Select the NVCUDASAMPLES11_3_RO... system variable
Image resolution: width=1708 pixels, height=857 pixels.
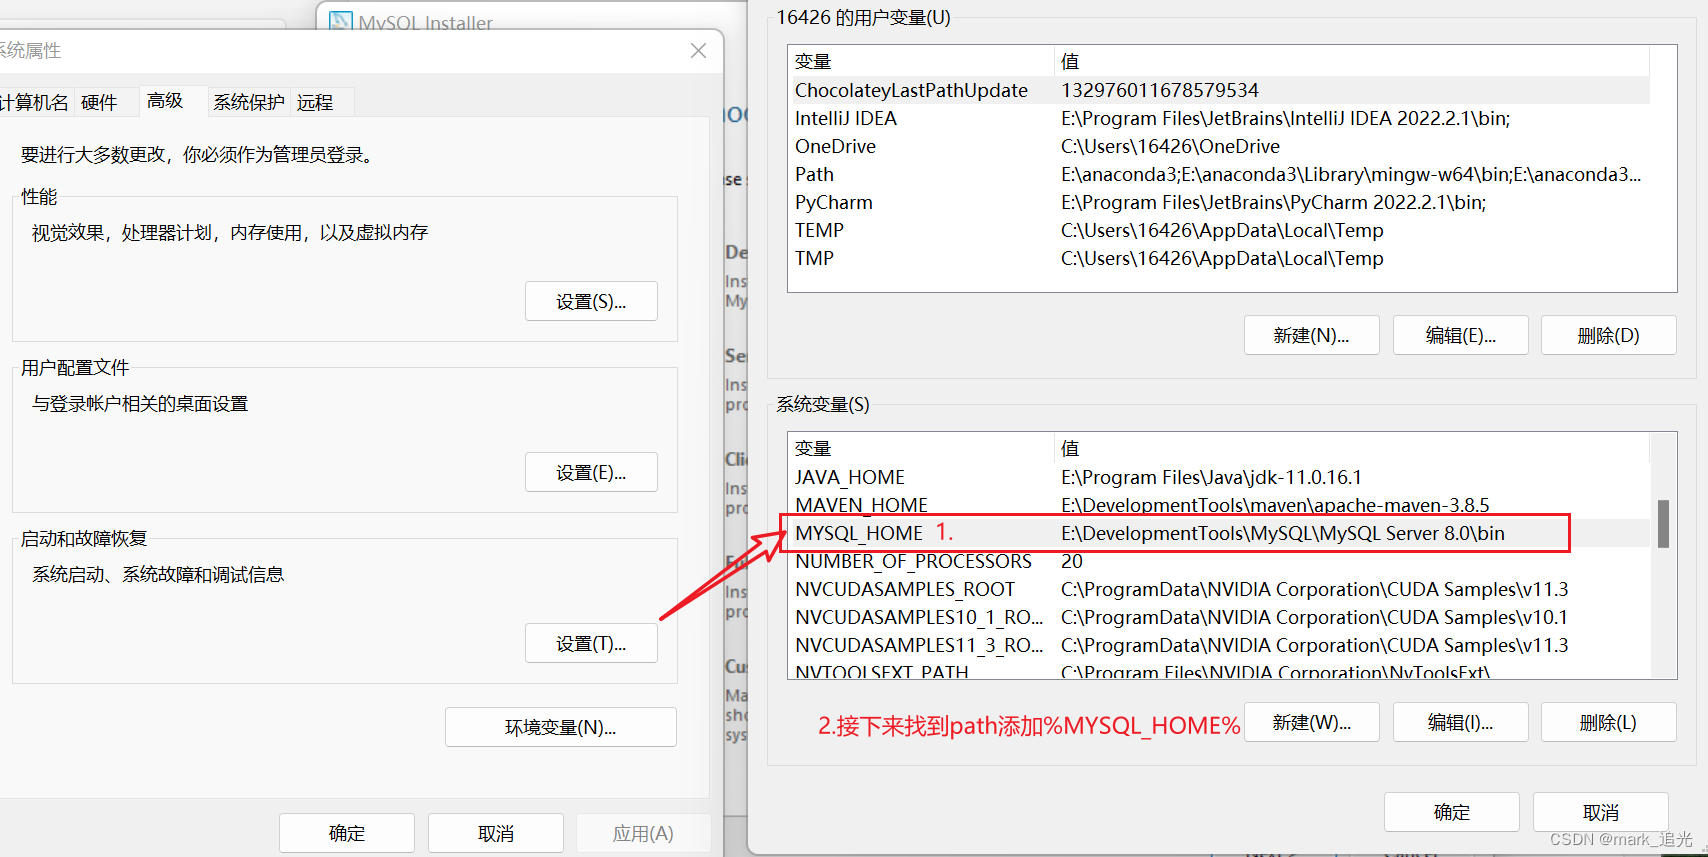point(1219,645)
